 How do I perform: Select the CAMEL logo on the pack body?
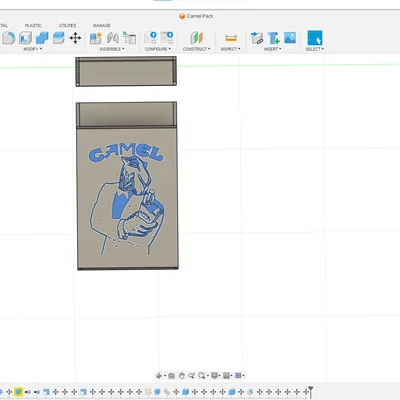126,153
